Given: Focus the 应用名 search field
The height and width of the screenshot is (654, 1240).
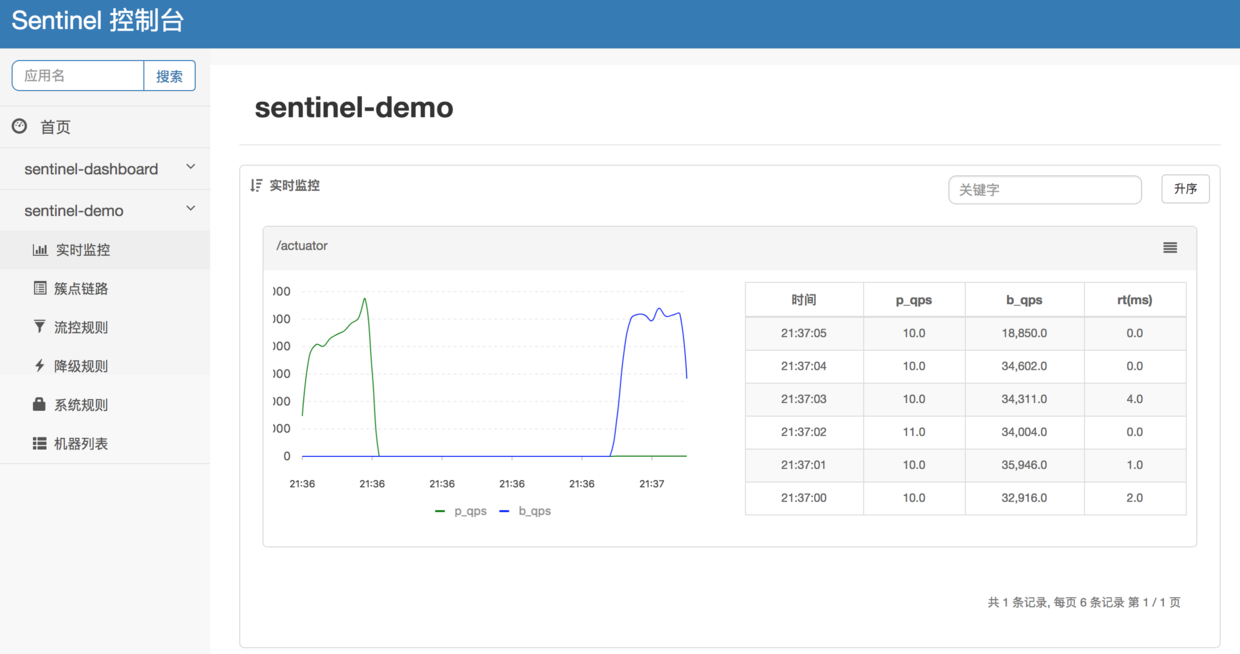Looking at the screenshot, I should 78,76.
